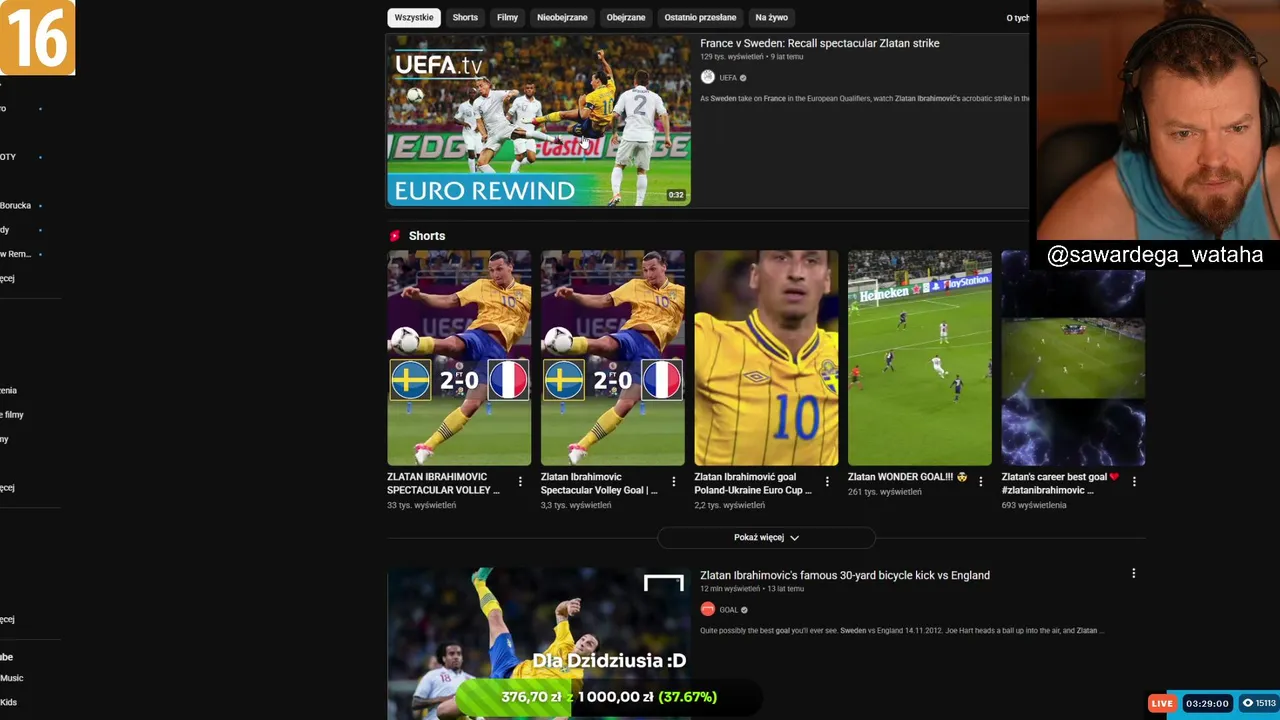The height and width of the screenshot is (720, 1280).
Task: Click the Music entry in sidebar
Action: click(x=12, y=678)
